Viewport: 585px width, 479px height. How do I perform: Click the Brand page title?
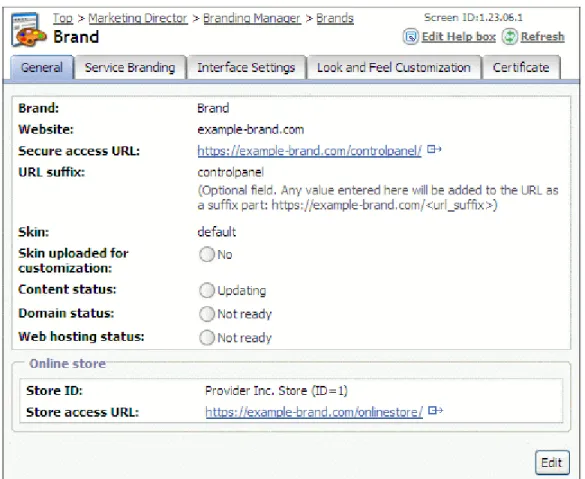(x=76, y=37)
